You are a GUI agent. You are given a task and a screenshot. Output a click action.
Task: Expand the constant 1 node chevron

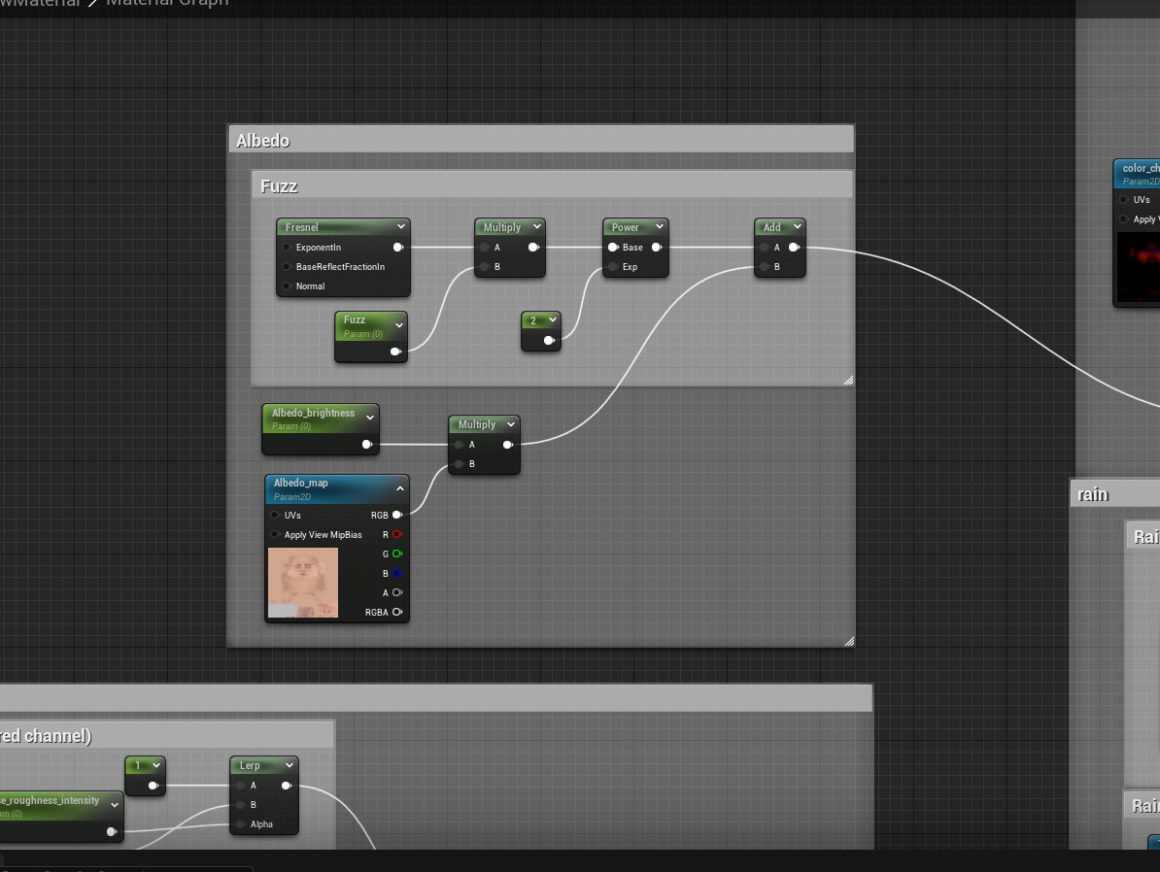click(156, 765)
